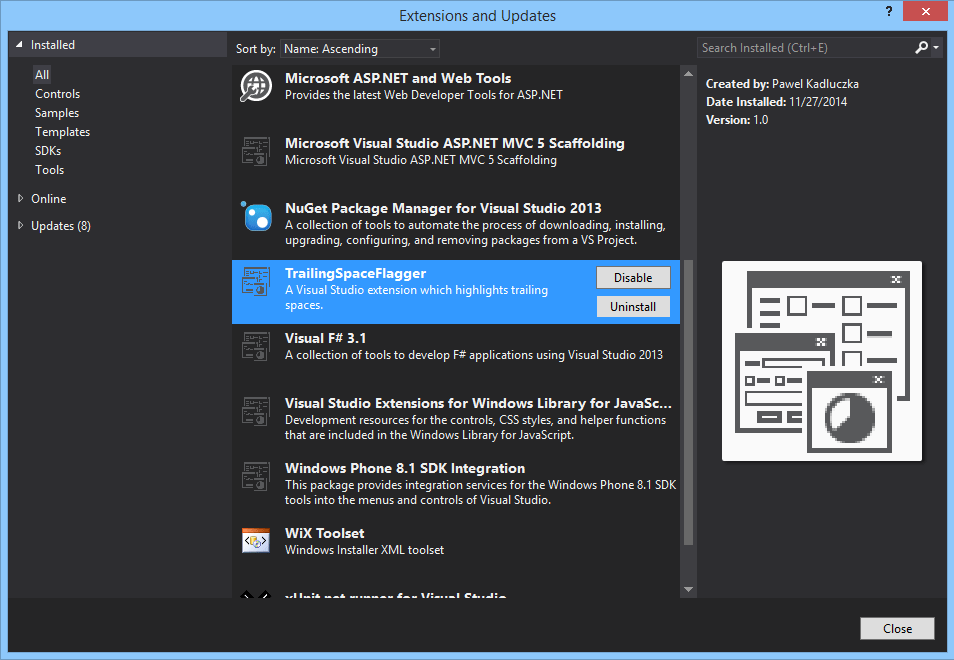This screenshot has height=660, width=954.
Task: Click the Microsoft ASP.NET and Web Tools globe icon
Action: pyautogui.click(x=257, y=87)
